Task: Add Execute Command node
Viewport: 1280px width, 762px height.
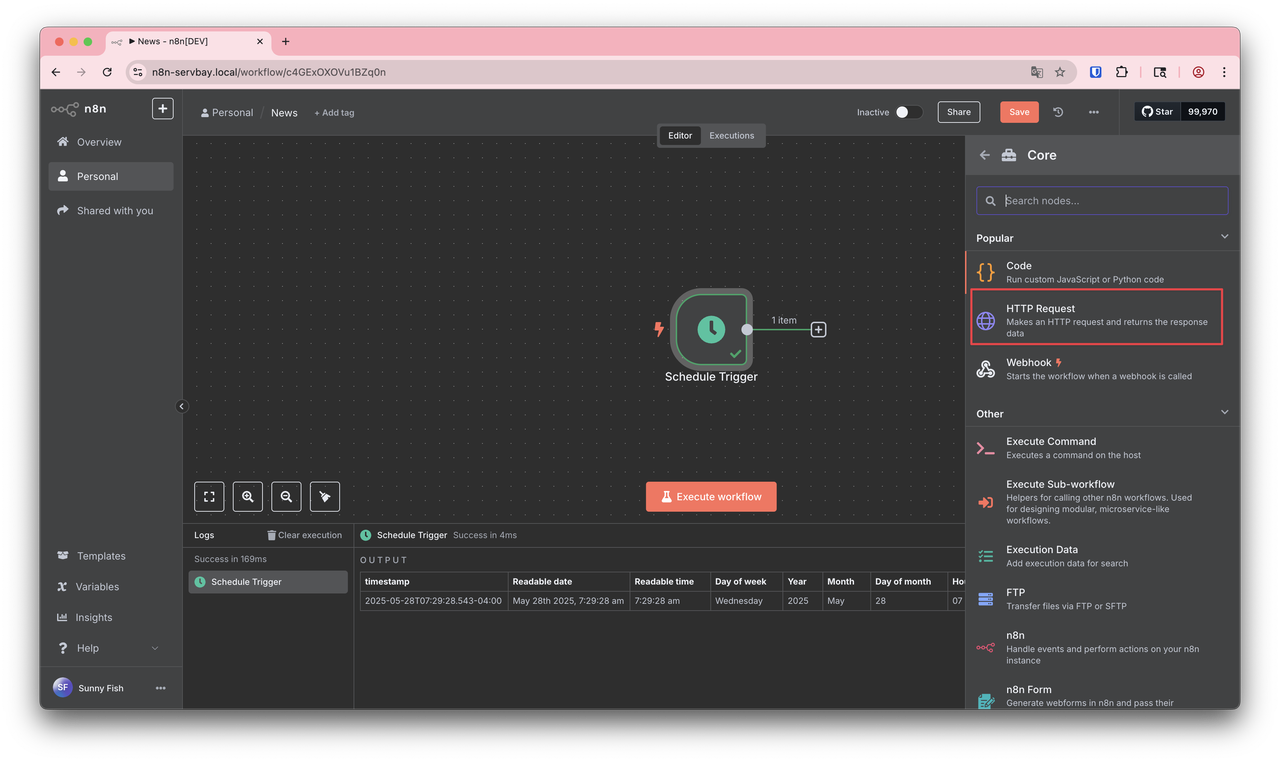Action: (1102, 448)
